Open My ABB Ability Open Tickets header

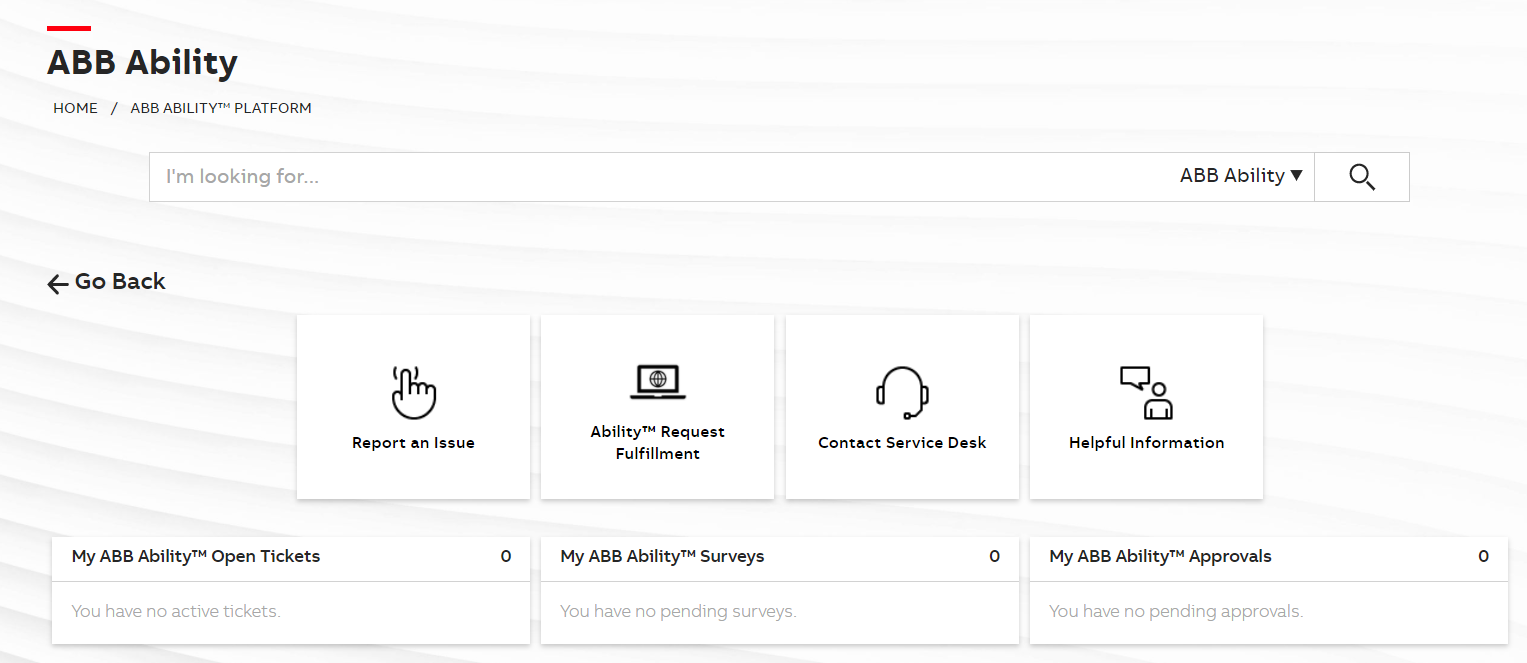pos(196,557)
